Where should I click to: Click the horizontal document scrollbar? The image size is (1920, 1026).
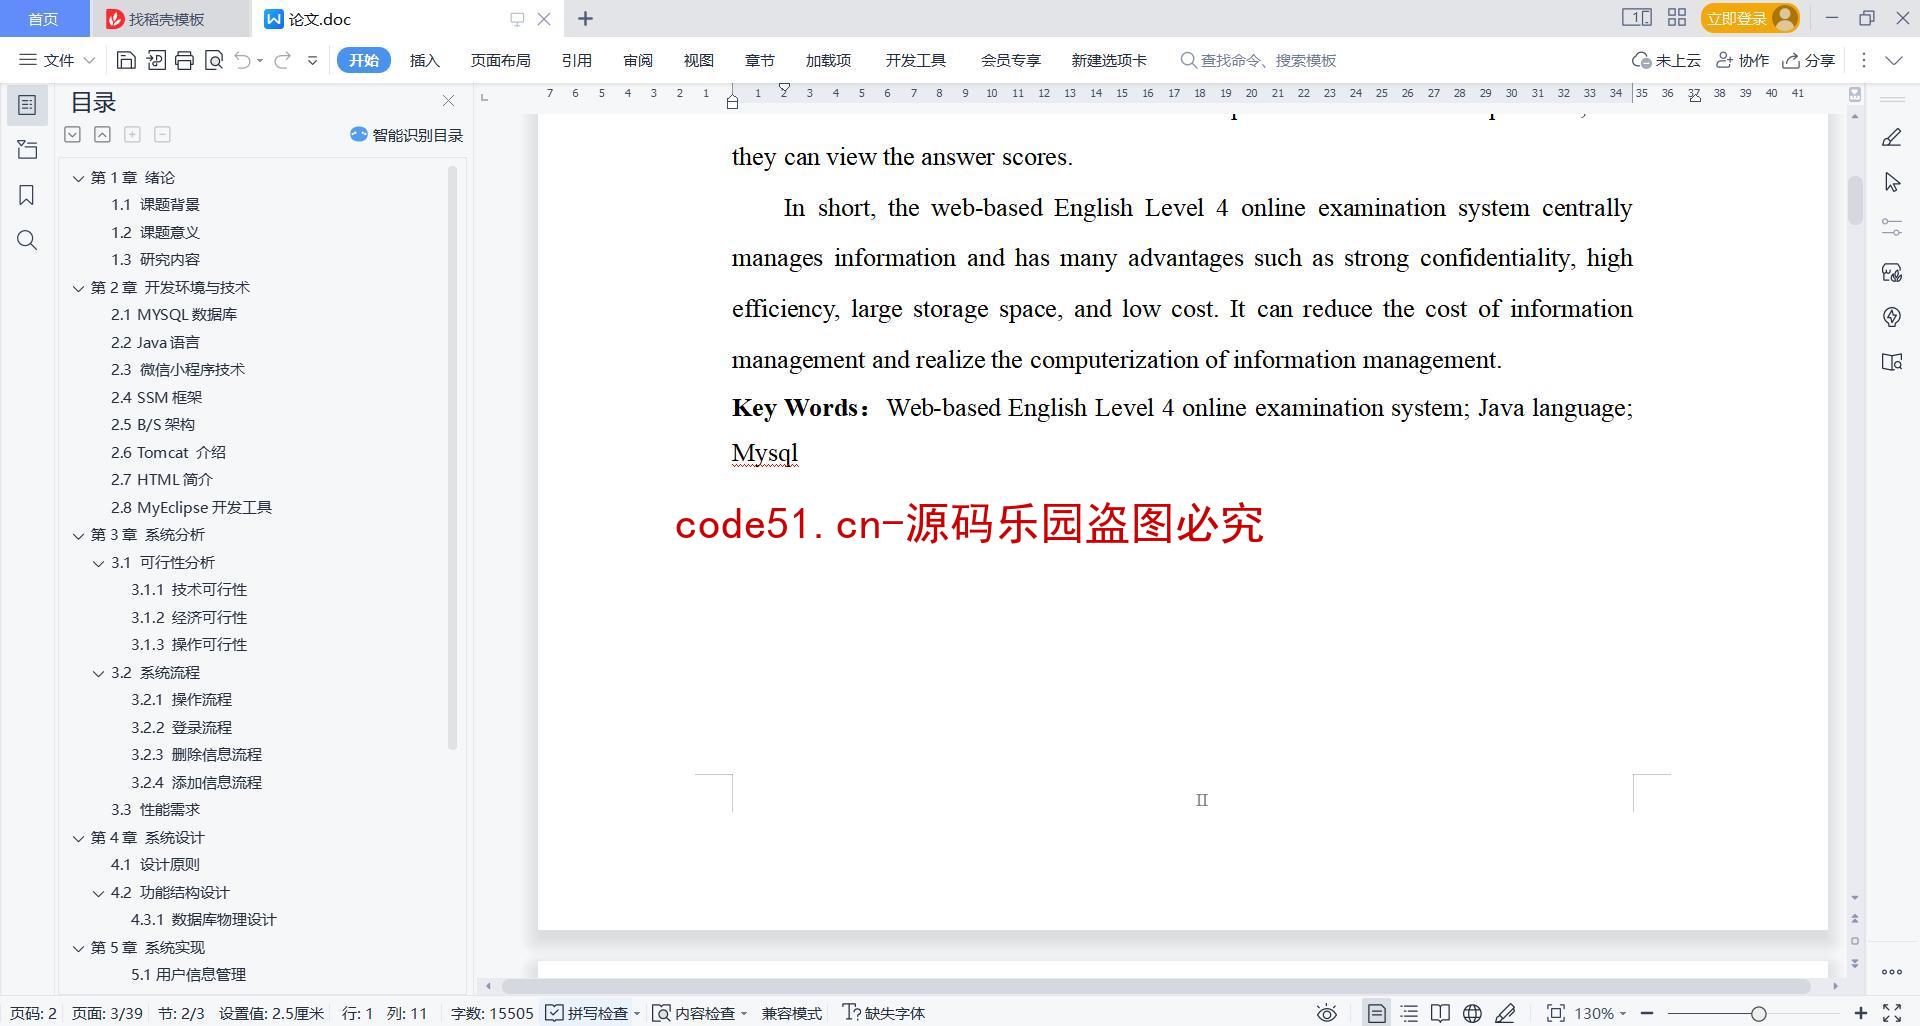tap(1155, 986)
